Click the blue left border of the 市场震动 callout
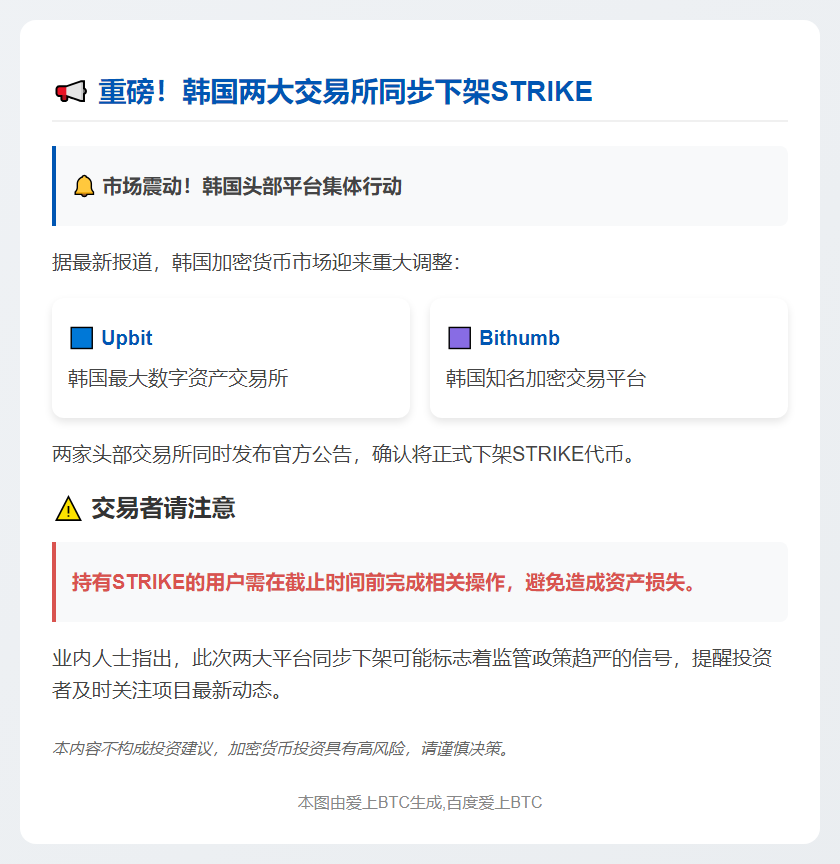The height and width of the screenshot is (864, 840). coord(54,186)
